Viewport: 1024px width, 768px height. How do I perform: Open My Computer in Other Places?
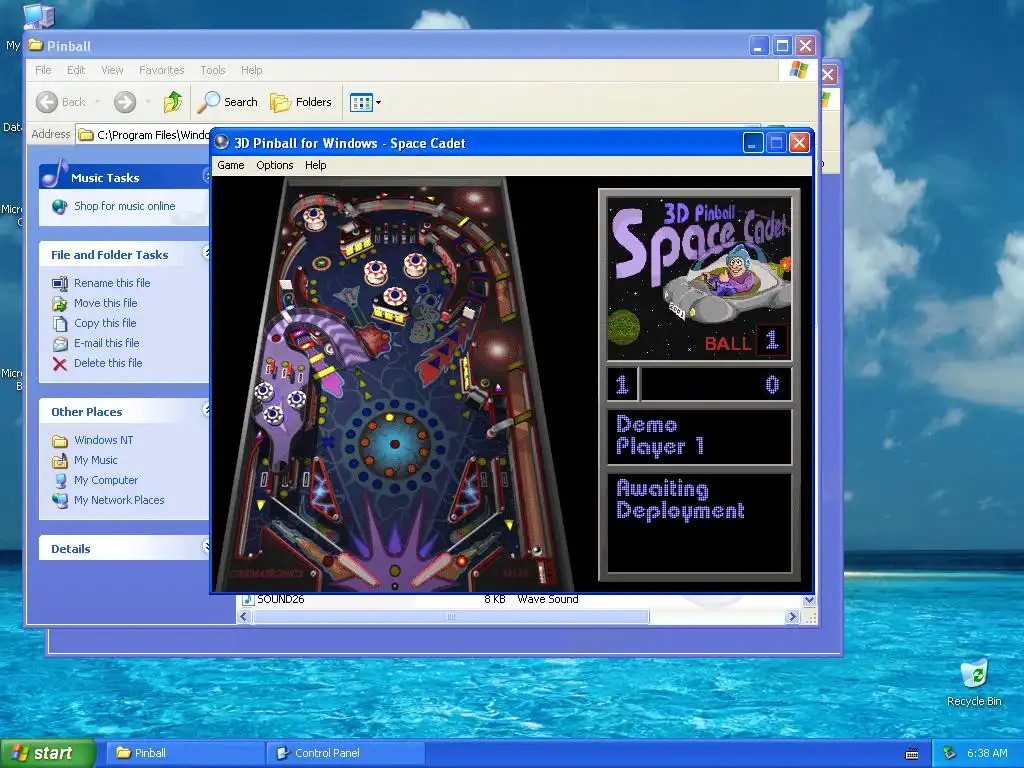tap(106, 480)
